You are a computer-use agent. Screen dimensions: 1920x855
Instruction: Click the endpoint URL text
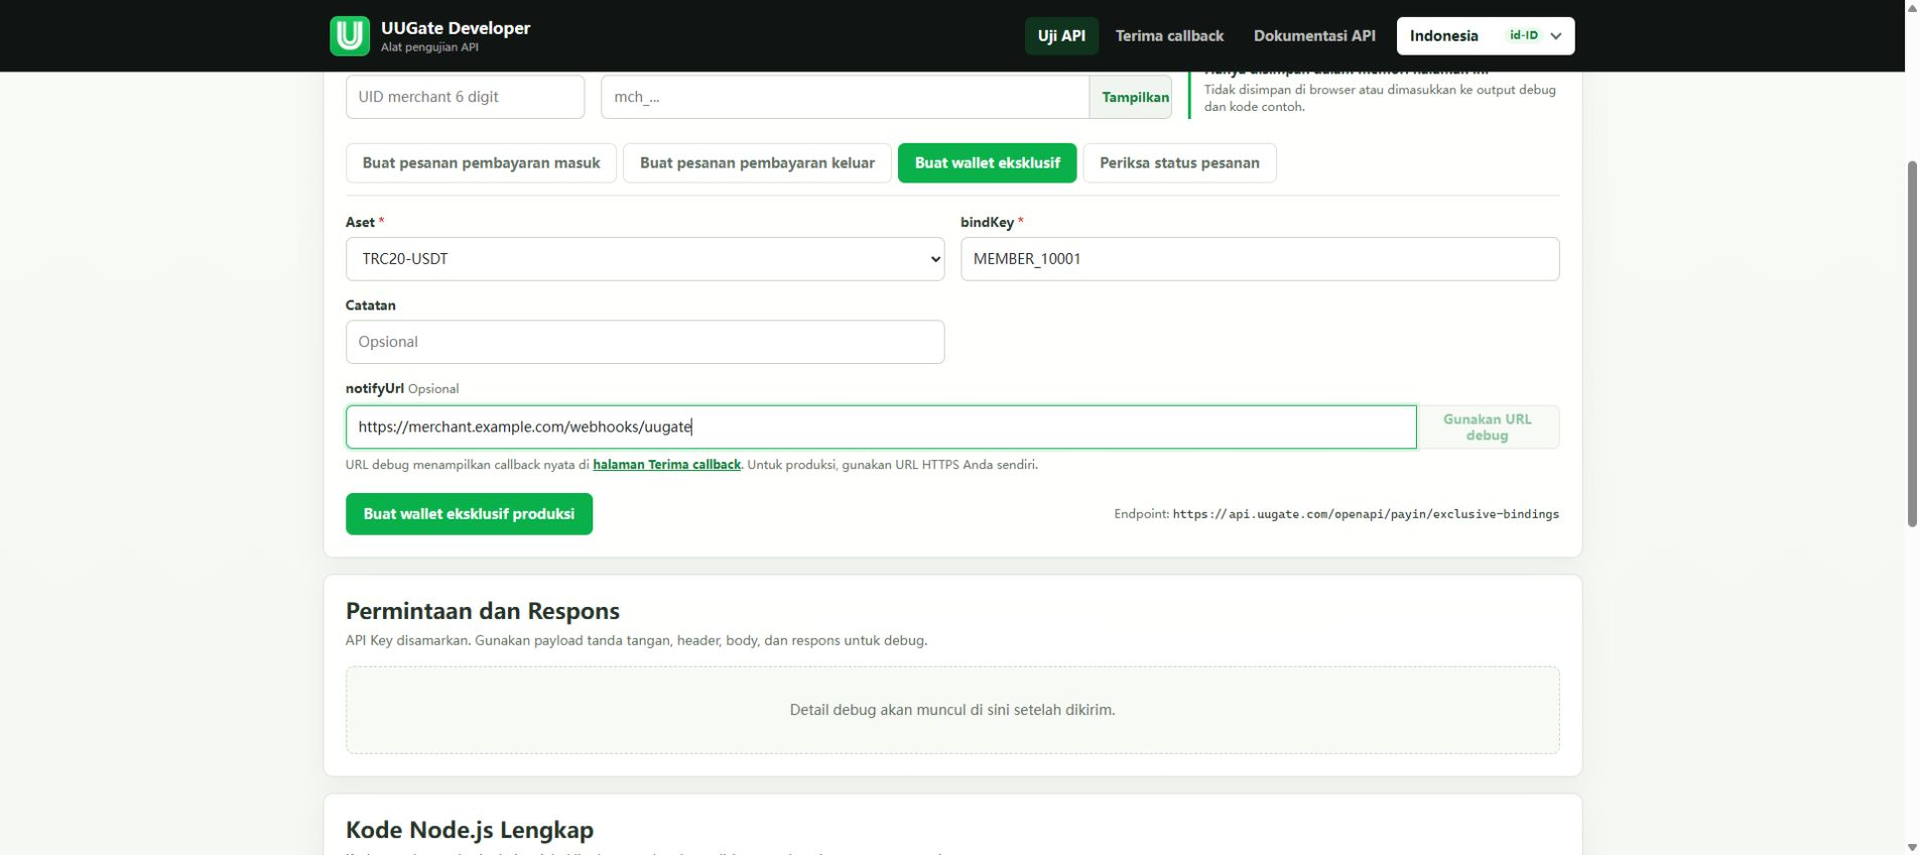click(1365, 514)
